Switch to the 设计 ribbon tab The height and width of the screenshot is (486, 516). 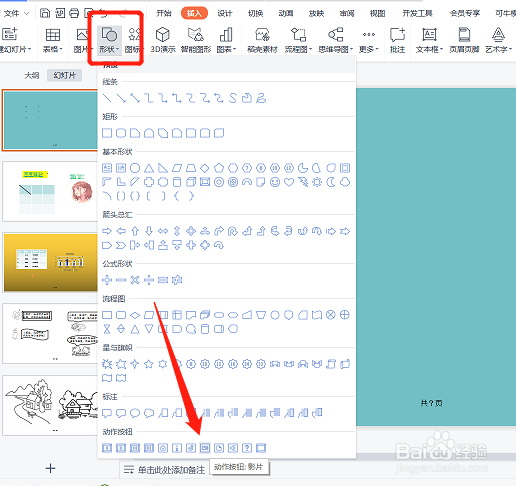(225, 13)
